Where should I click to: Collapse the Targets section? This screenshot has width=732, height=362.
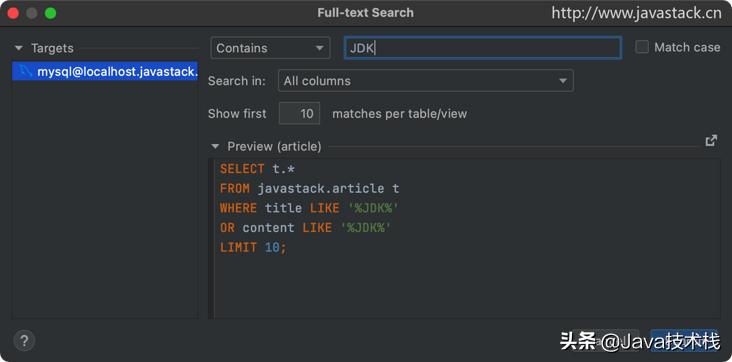pyautogui.click(x=19, y=48)
